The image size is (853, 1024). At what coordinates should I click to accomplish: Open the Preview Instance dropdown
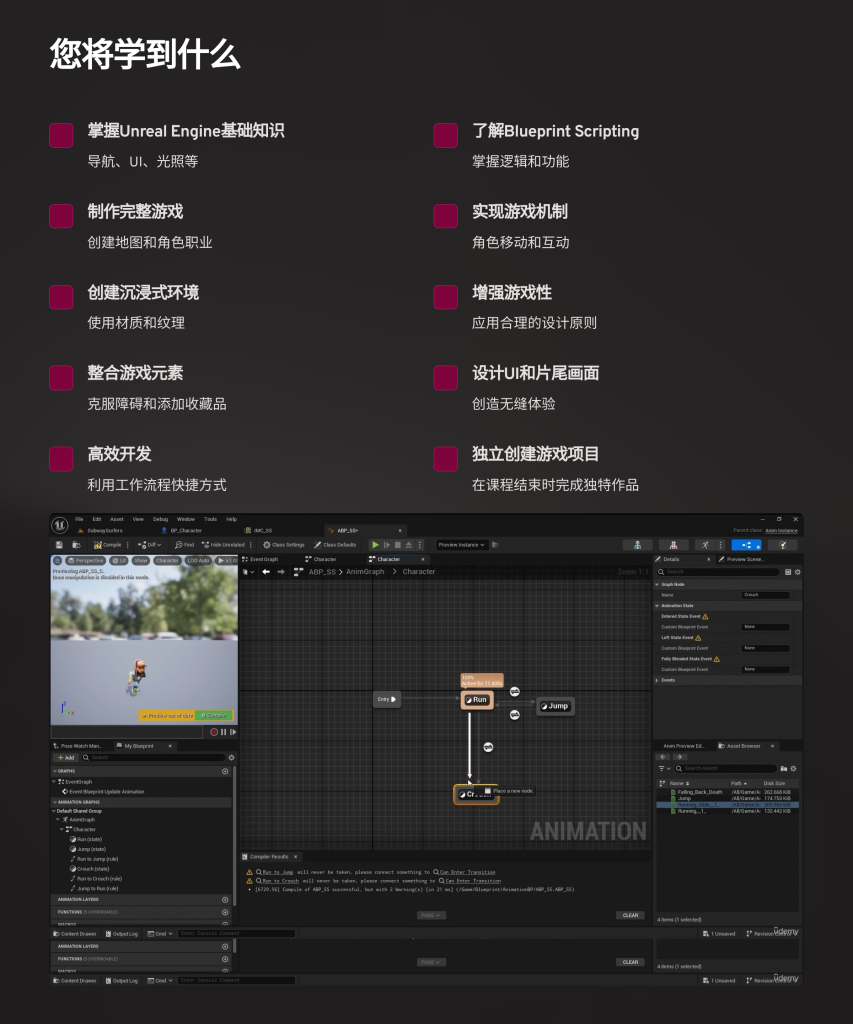click(x=462, y=545)
